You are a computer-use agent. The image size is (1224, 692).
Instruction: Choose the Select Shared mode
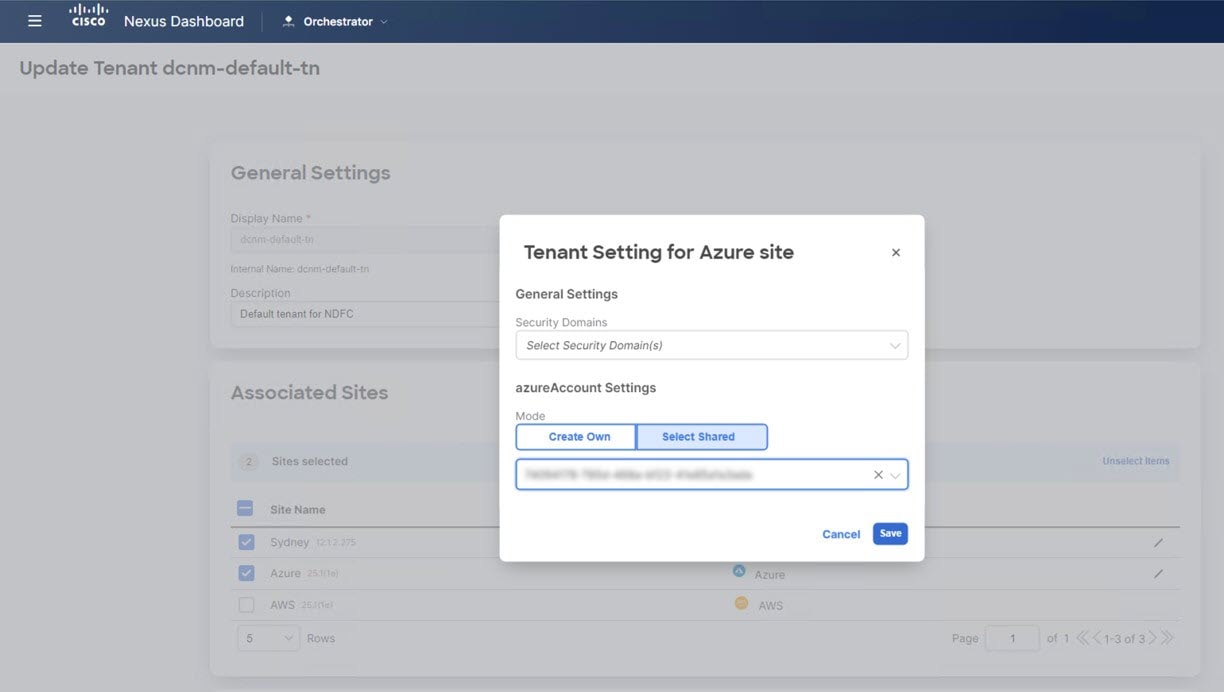701,437
